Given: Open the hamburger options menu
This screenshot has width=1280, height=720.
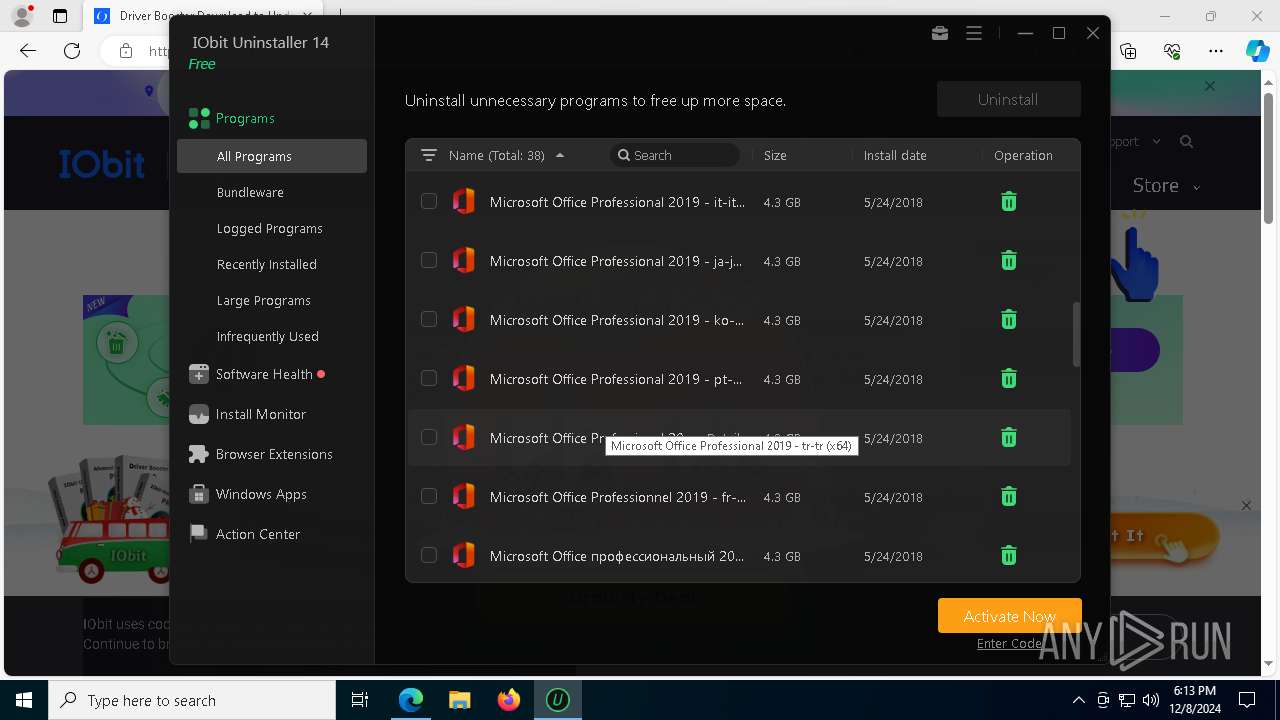Looking at the screenshot, I should [x=974, y=33].
